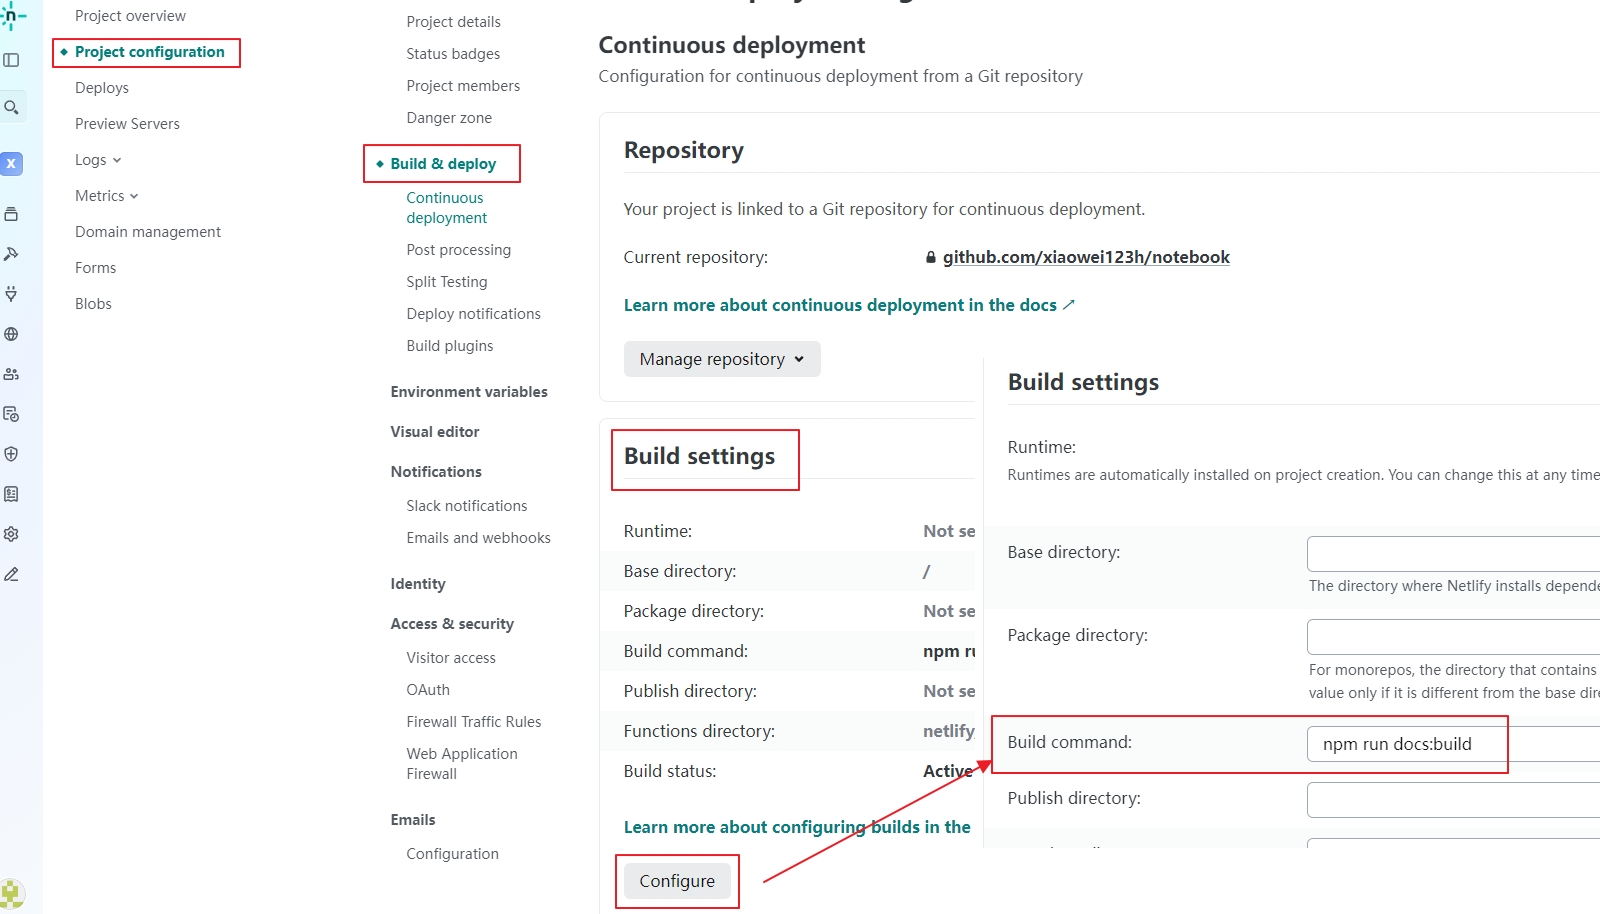Open Emails section
1600x914 pixels.
point(413,820)
